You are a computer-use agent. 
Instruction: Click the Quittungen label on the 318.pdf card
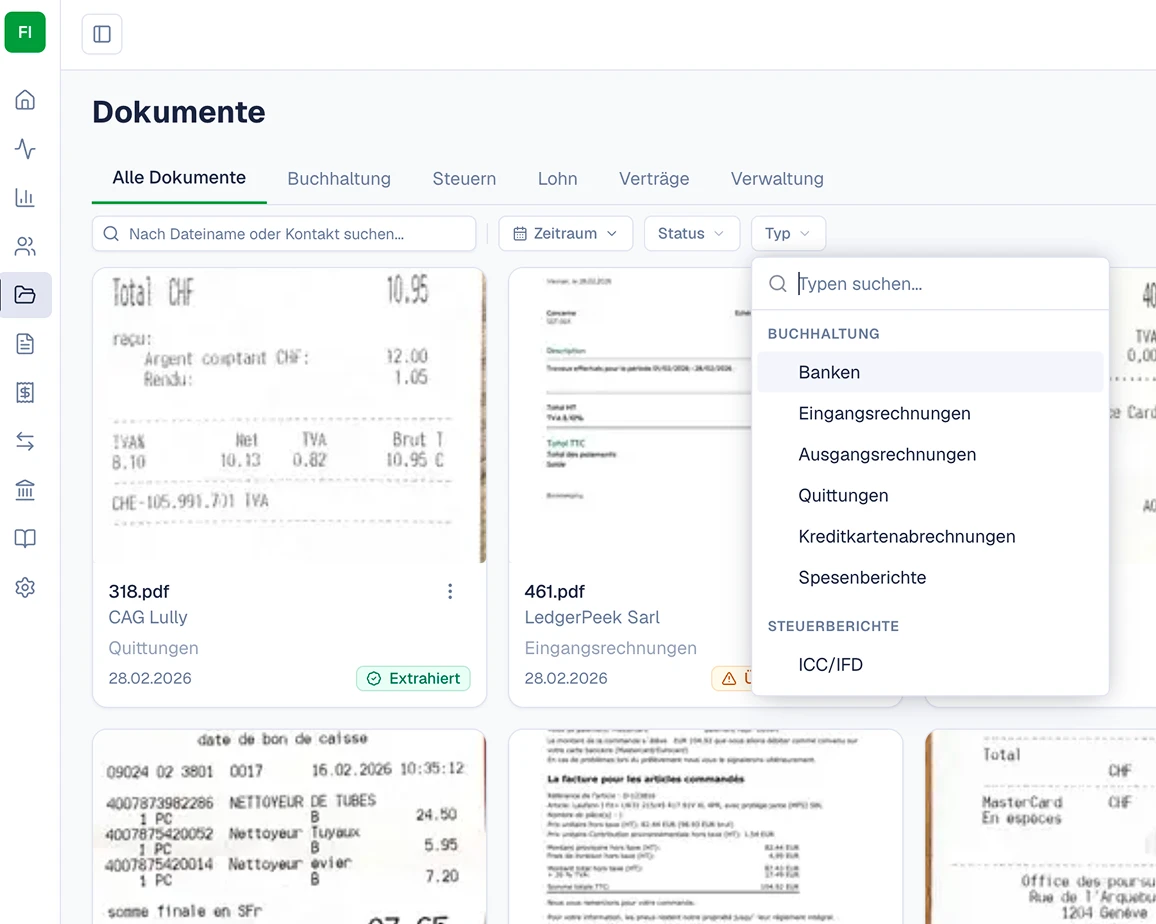153,648
